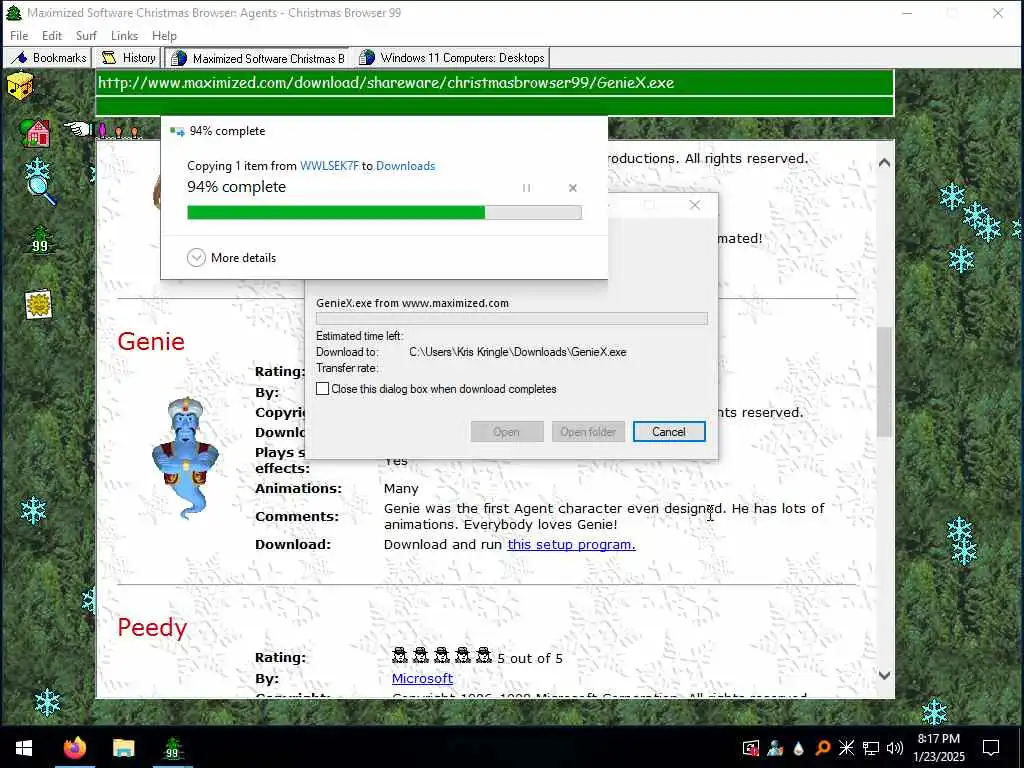The image size is (1024, 768).
Task: Click the Genie character image
Action: coord(185,457)
